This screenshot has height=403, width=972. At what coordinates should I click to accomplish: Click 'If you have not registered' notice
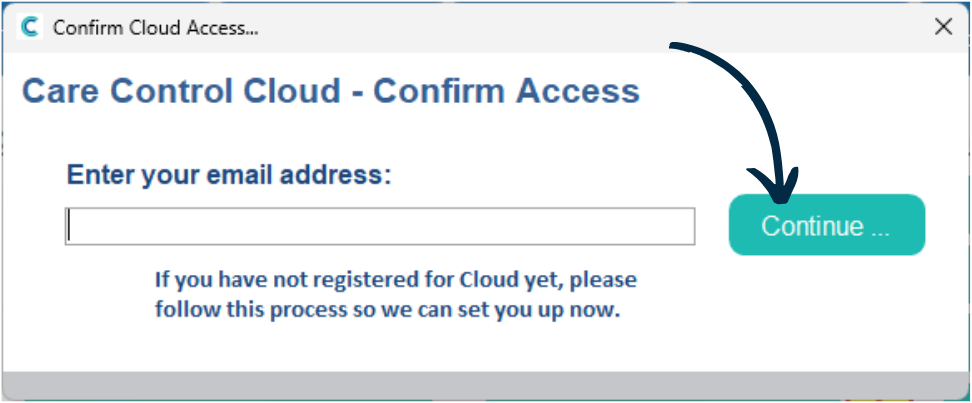coord(395,280)
